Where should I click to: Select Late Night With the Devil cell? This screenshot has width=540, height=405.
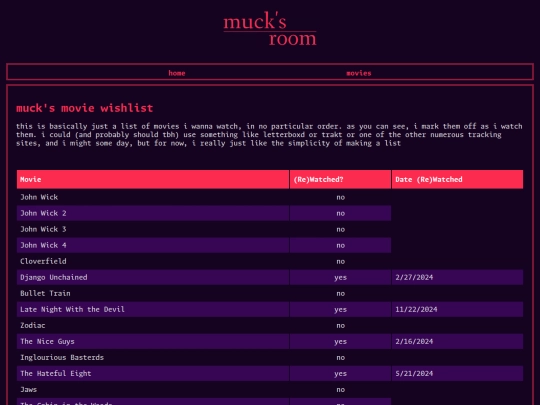click(x=153, y=309)
